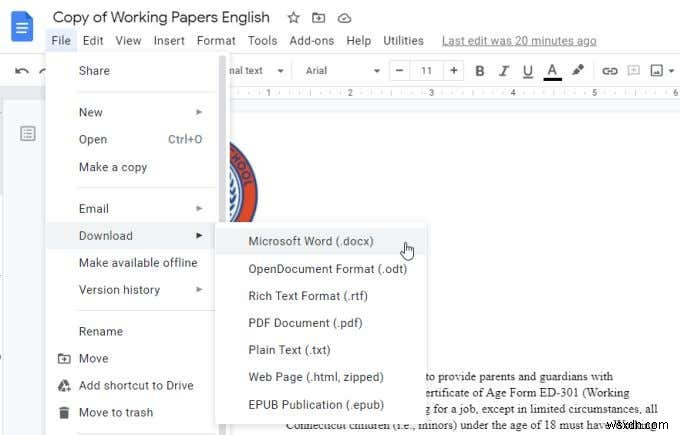Open the highlight color marker tool

pyautogui.click(x=578, y=70)
